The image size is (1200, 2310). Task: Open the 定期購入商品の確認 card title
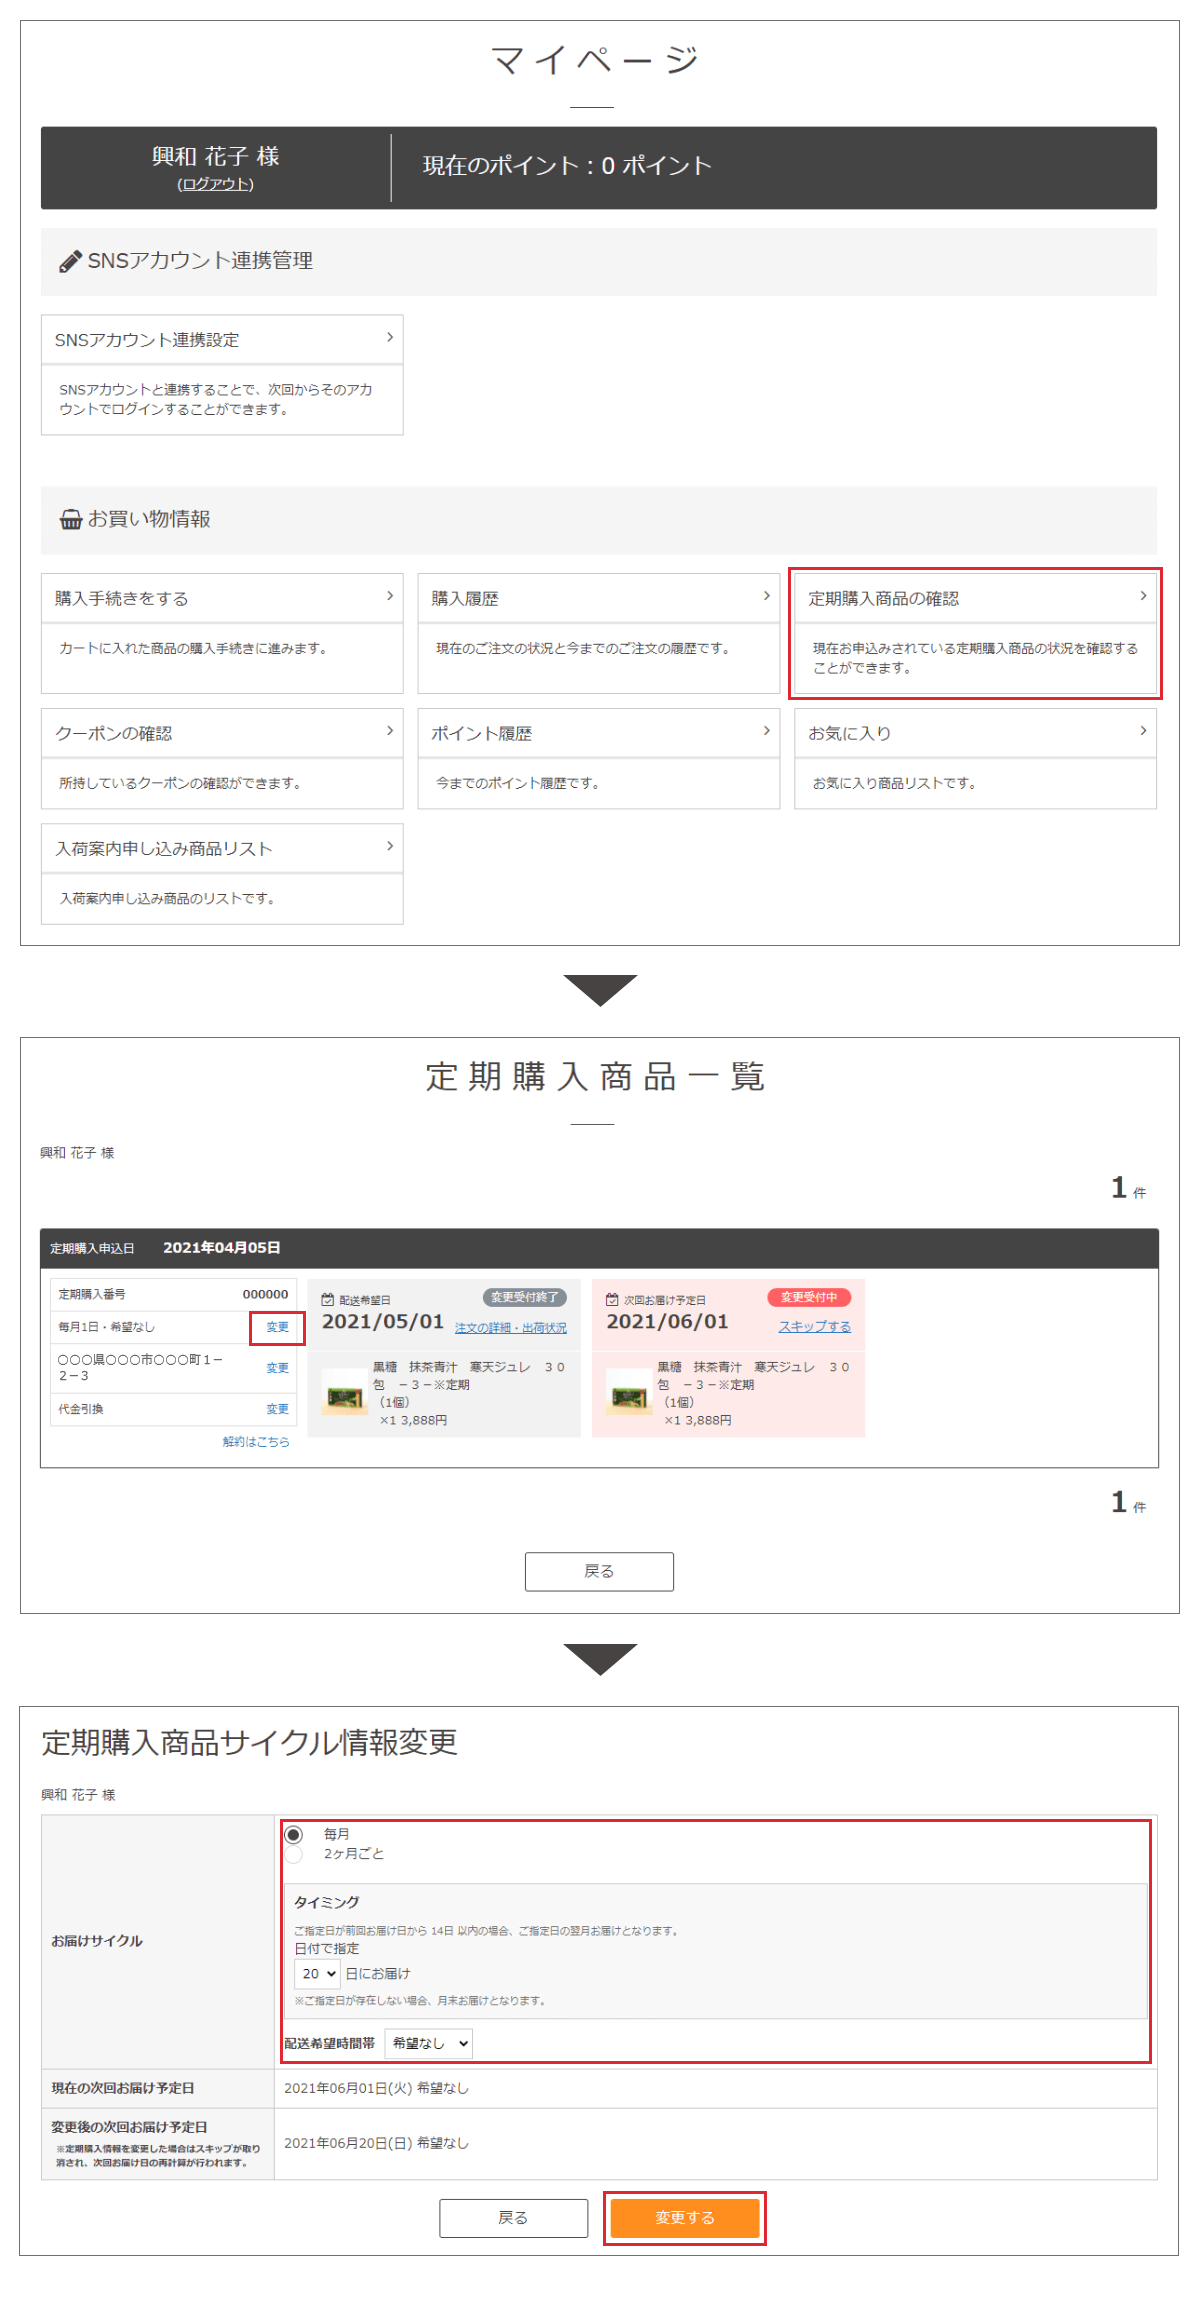[x=884, y=598]
